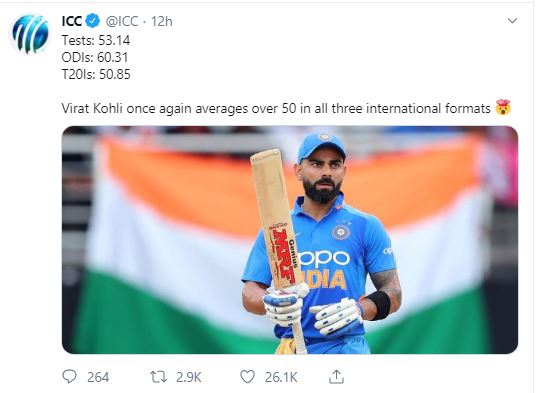Show the 26.1K likes count
The image size is (537, 393).
(281, 377)
